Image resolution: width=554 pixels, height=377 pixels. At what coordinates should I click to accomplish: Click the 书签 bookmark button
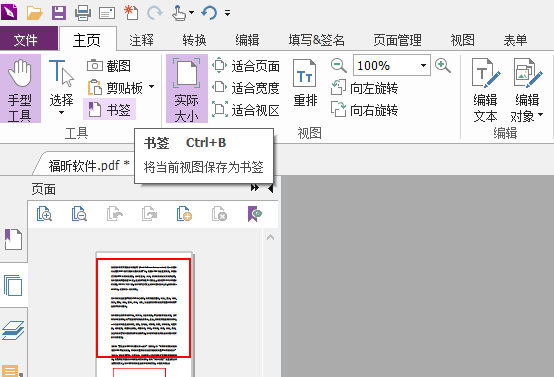coord(110,110)
